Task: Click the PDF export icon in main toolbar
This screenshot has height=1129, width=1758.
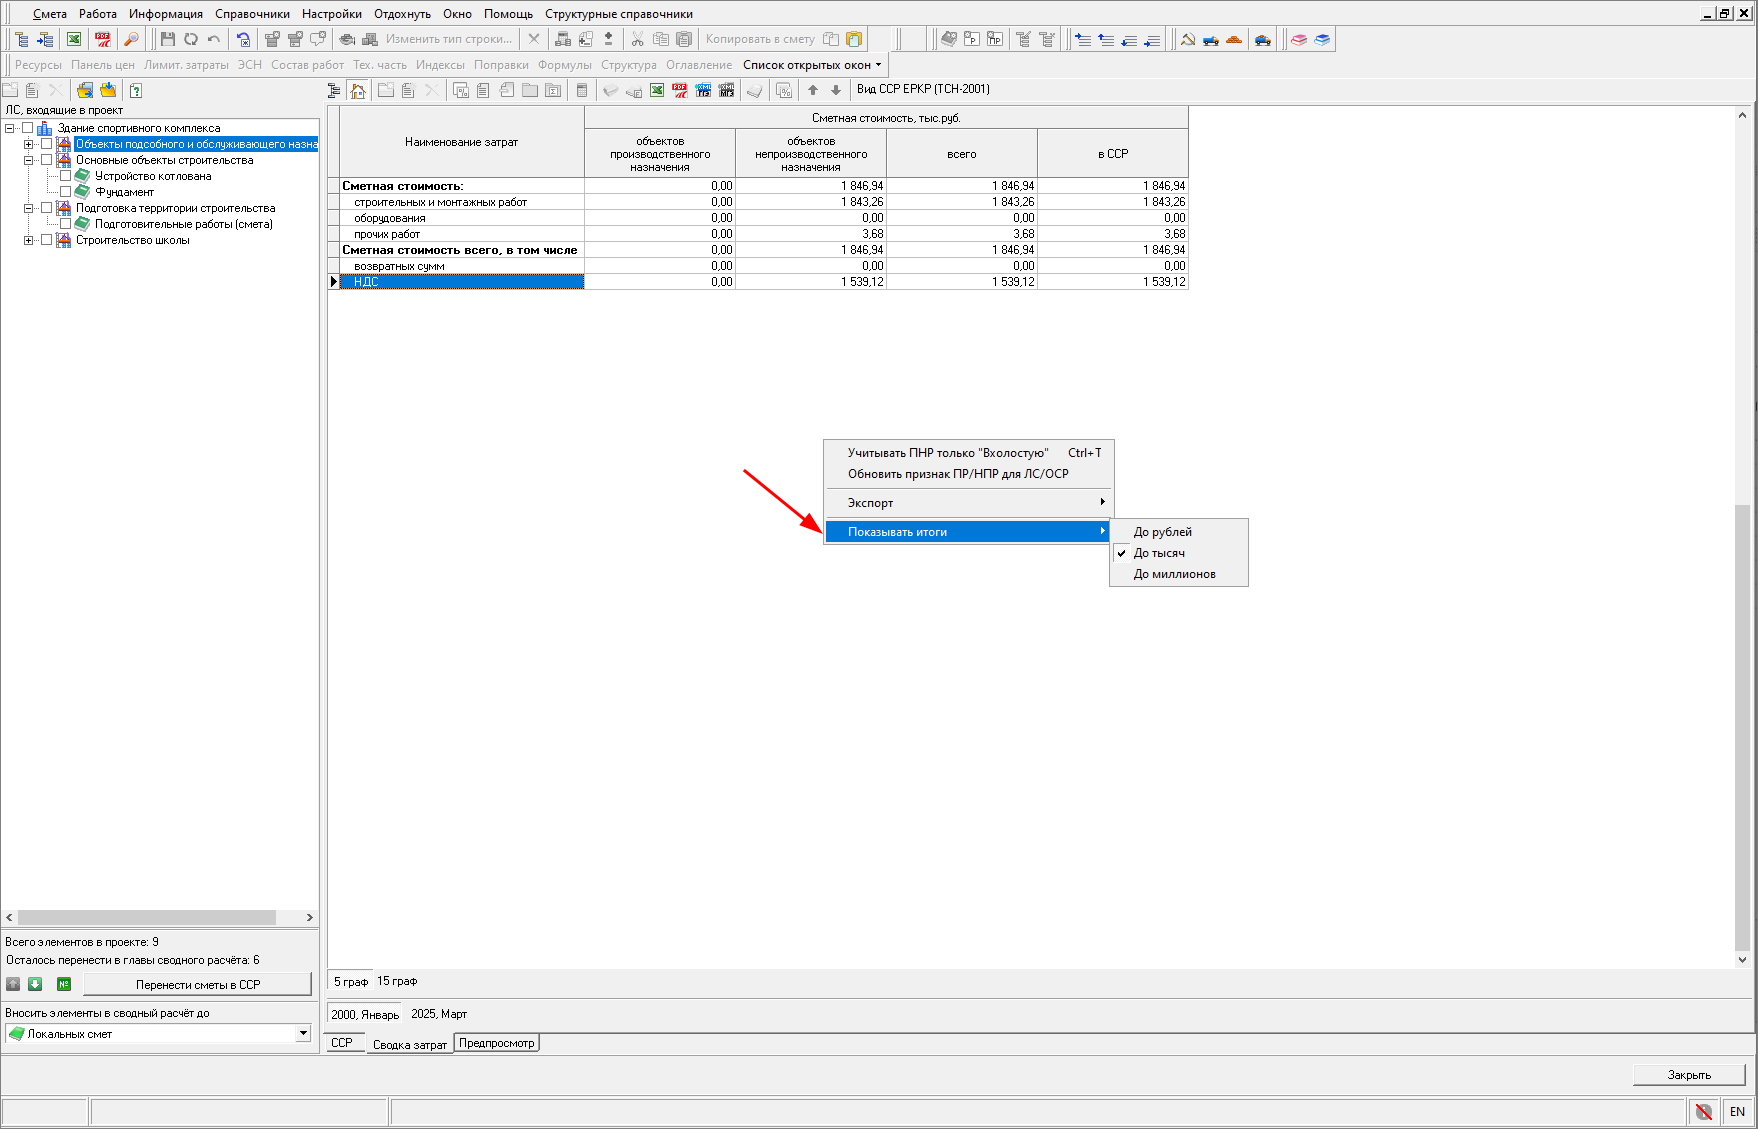Action: (x=102, y=39)
